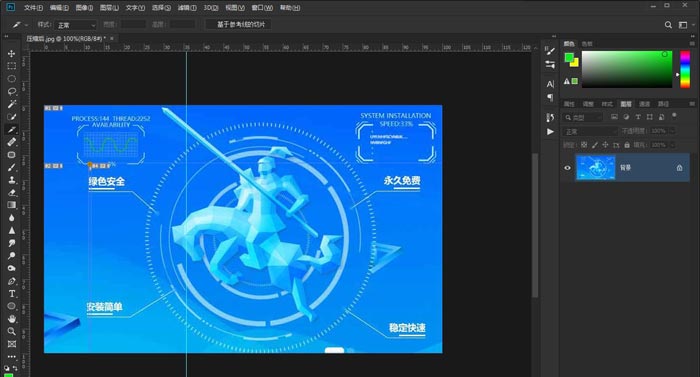Open the History panel icon

click(x=550, y=117)
